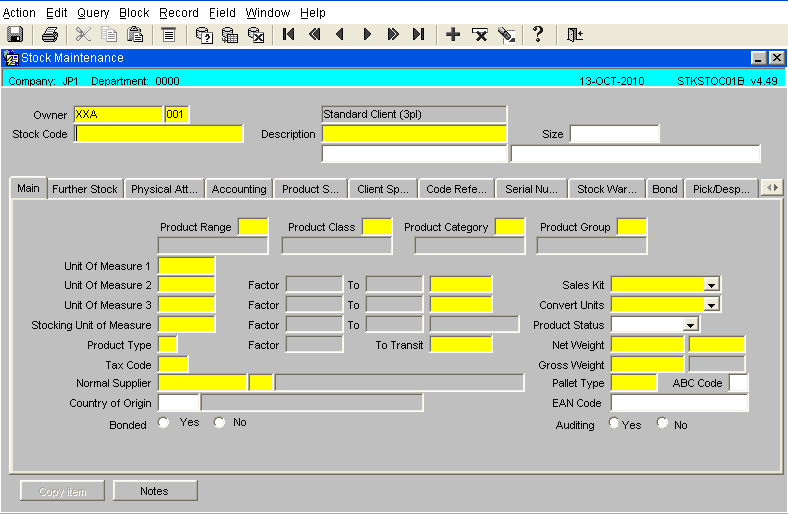Click the Enter Query icon

coord(204,35)
